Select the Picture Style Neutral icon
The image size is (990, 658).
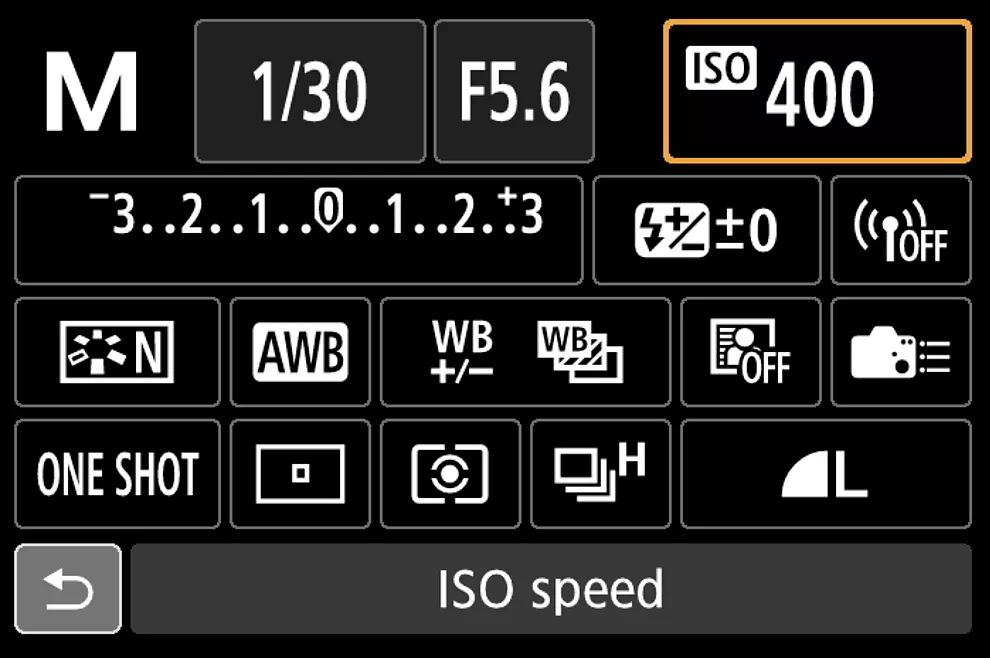pyautogui.click(x=117, y=352)
